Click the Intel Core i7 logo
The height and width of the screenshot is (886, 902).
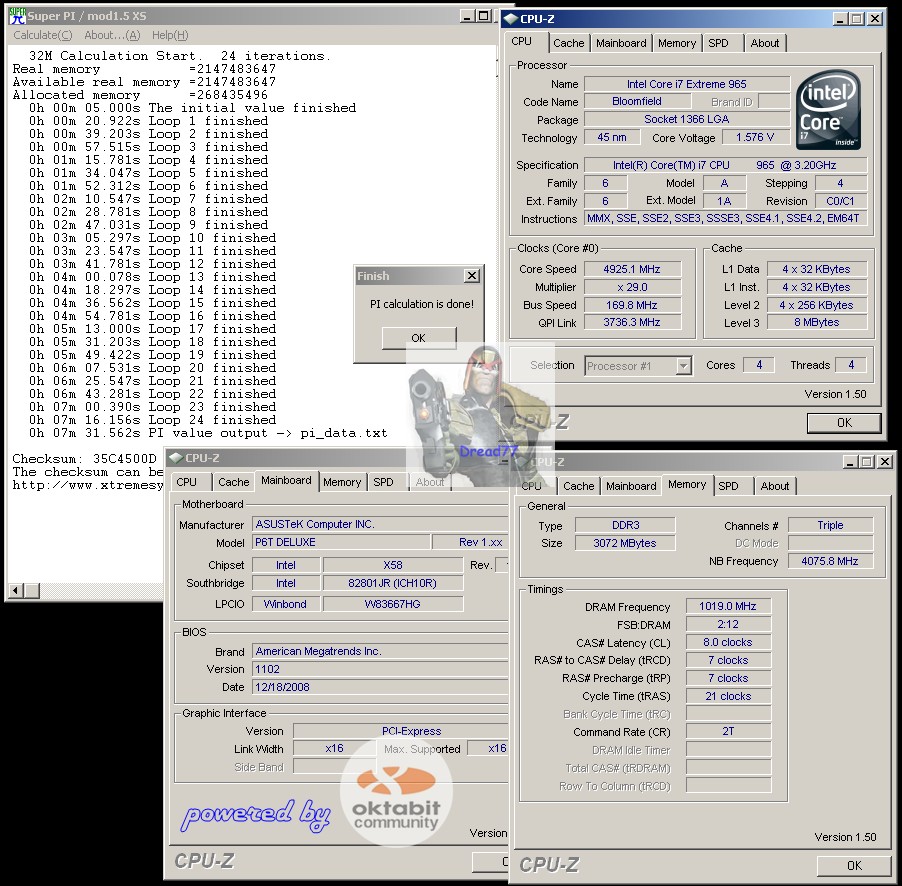[x=829, y=109]
